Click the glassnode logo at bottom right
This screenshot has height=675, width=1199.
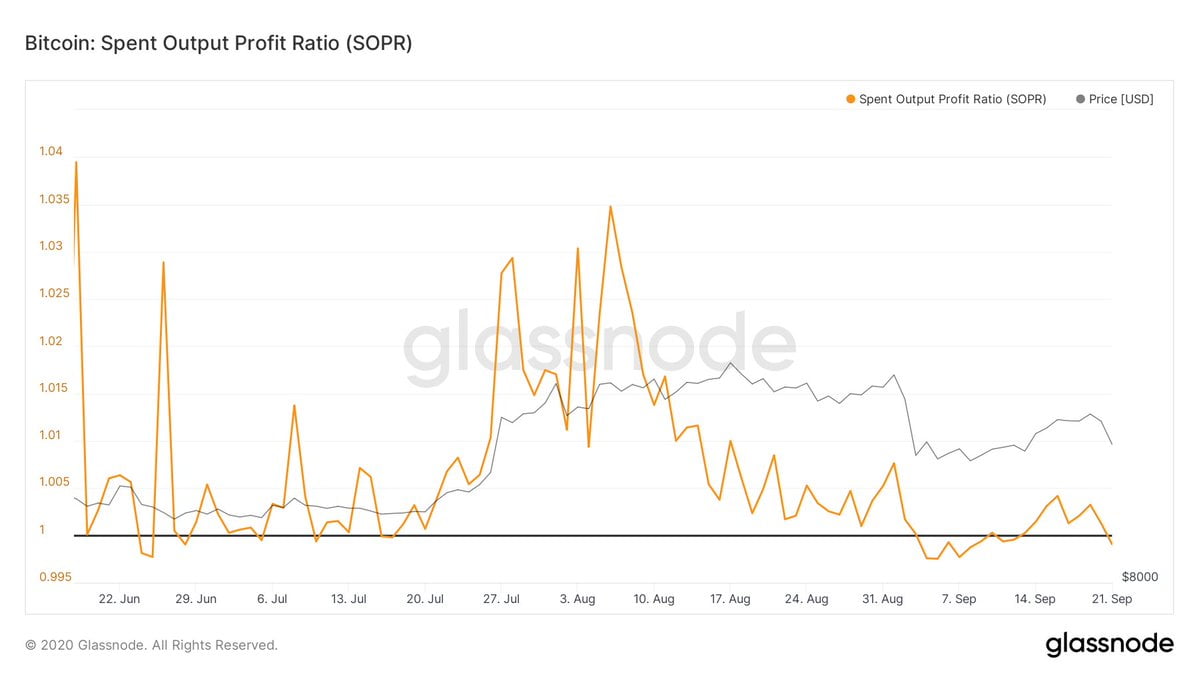coord(1109,644)
